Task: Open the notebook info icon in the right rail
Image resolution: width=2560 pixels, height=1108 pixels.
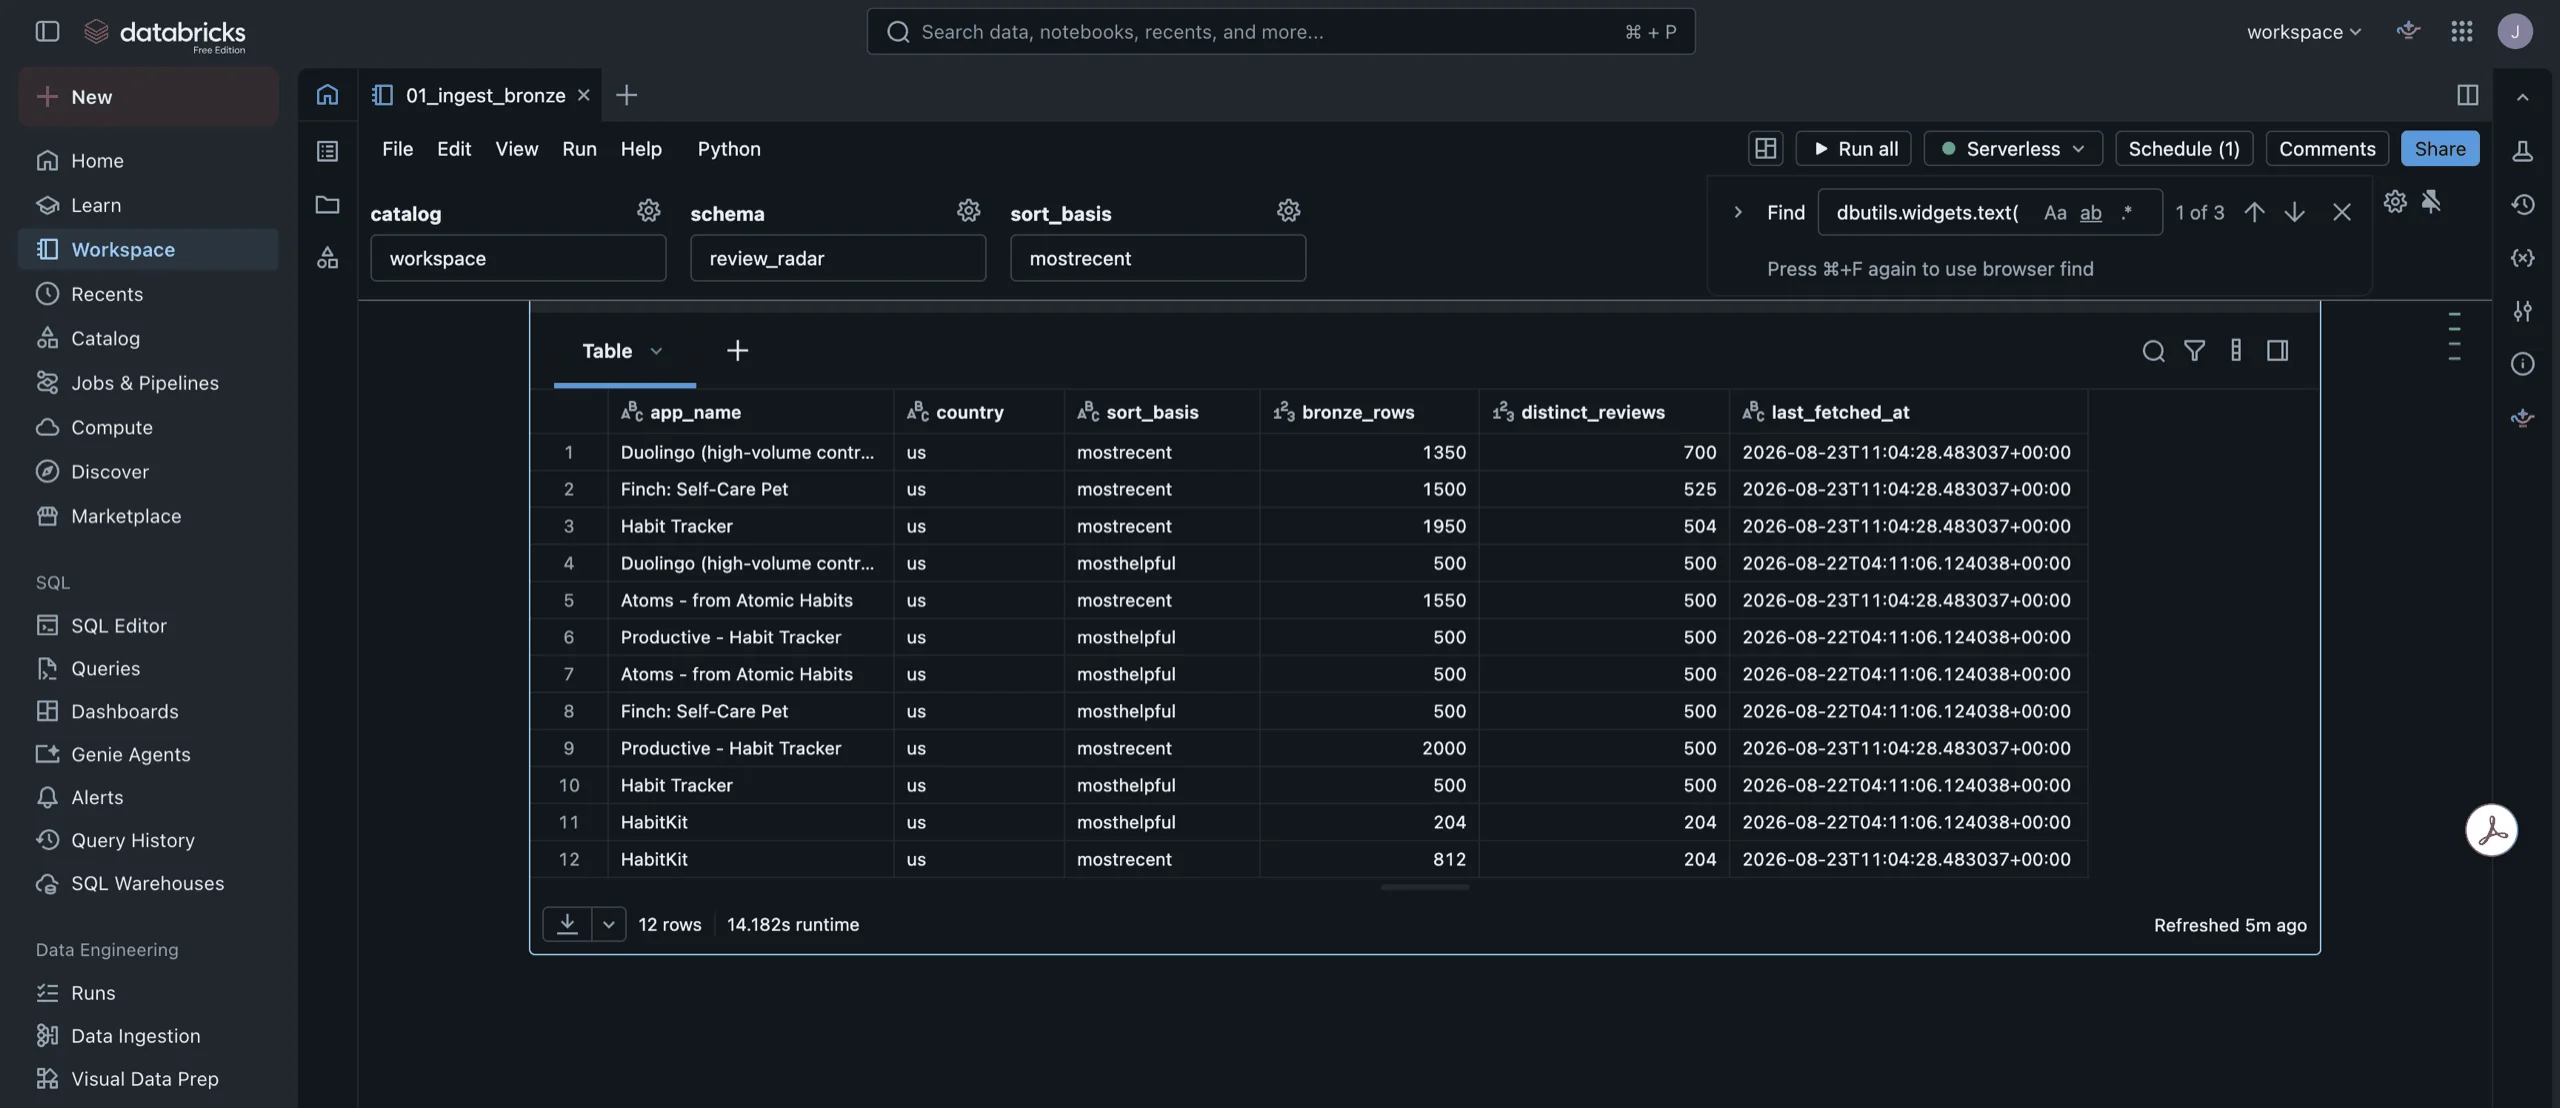Action: [x=2522, y=364]
